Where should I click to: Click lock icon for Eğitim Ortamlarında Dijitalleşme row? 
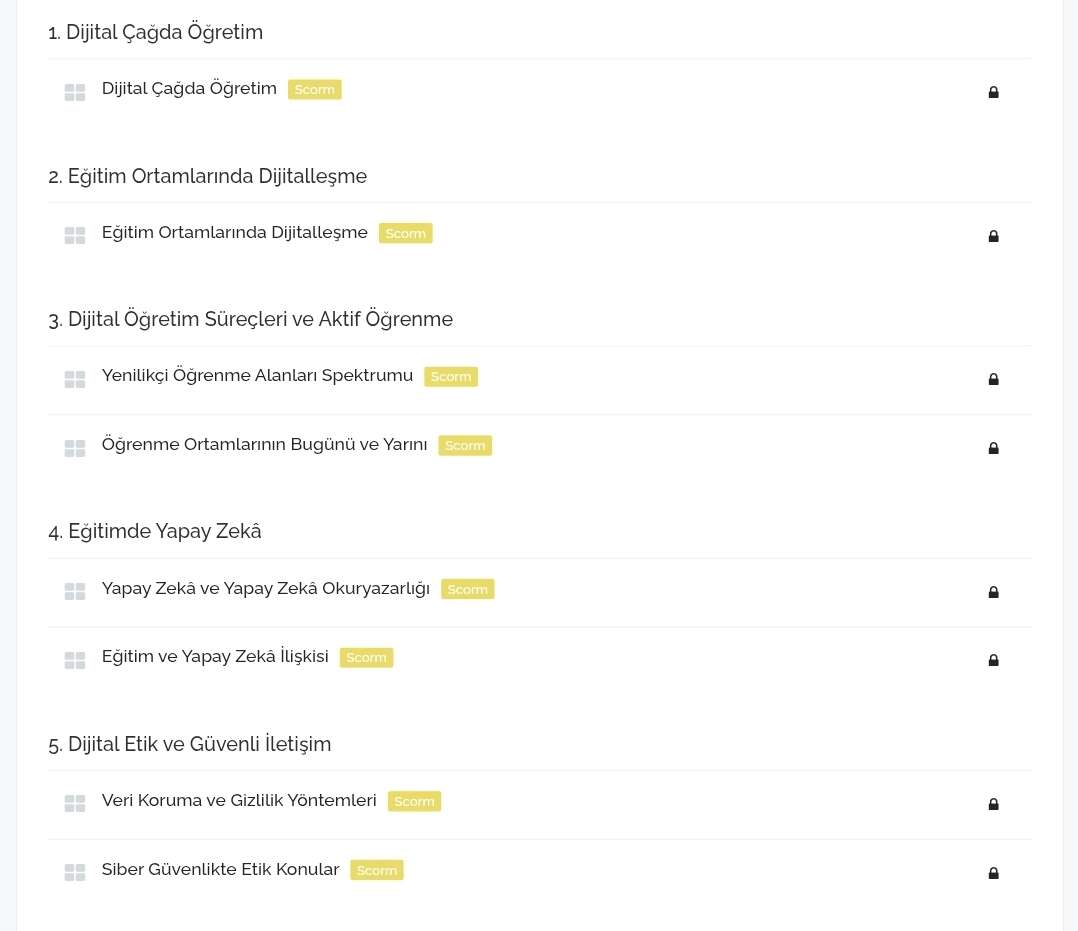pyautogui.click(x=993, y=236)
